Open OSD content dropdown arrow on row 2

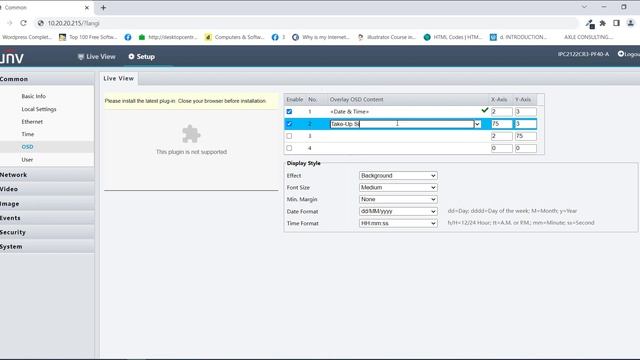coord(477,124)
